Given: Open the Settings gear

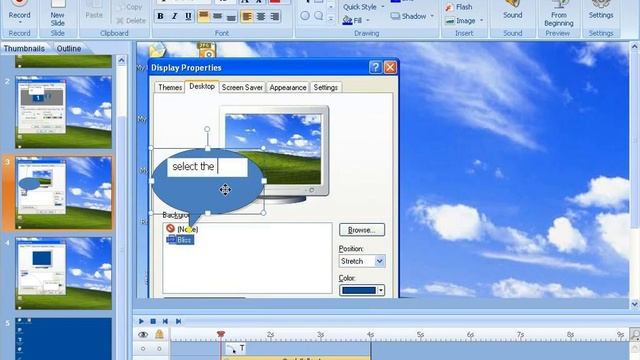Looking at the screenshot, I should pos(601,10).
